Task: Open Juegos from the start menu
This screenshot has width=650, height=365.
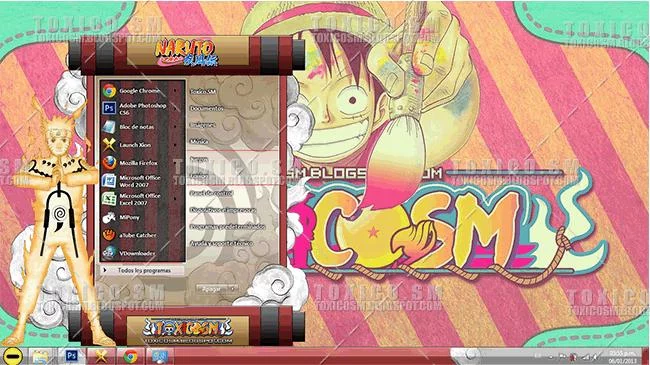Action: [199, 159]
